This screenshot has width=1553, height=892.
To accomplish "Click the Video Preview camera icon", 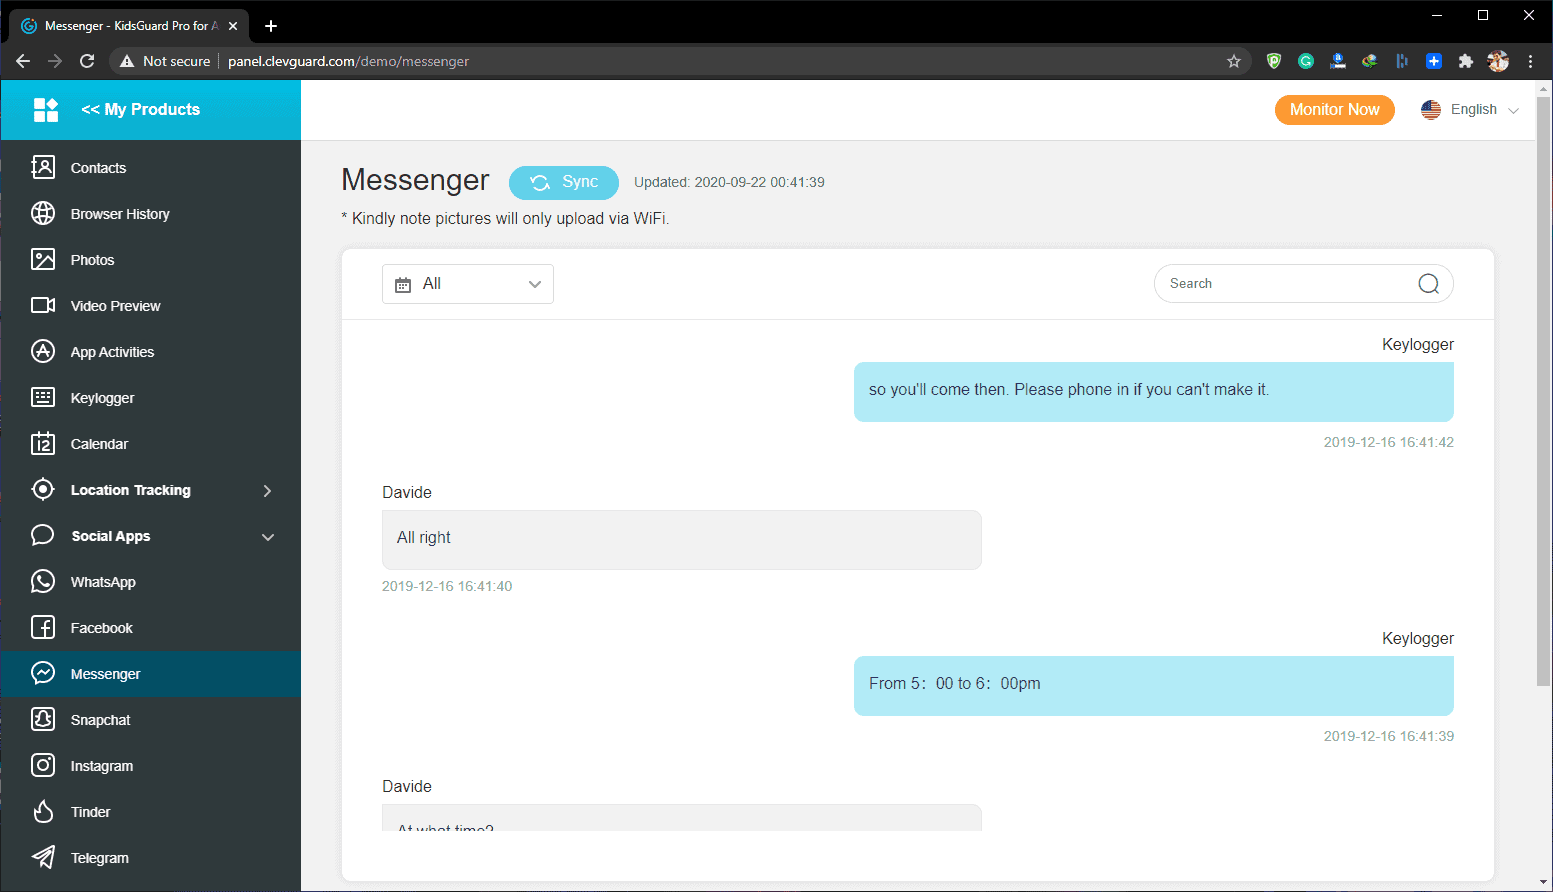I will 44,305.
